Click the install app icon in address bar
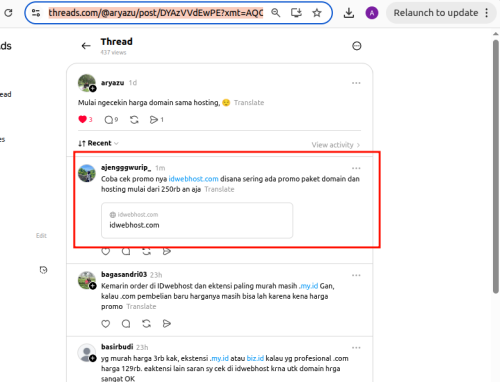500x382 pixels. pos(296,13)
